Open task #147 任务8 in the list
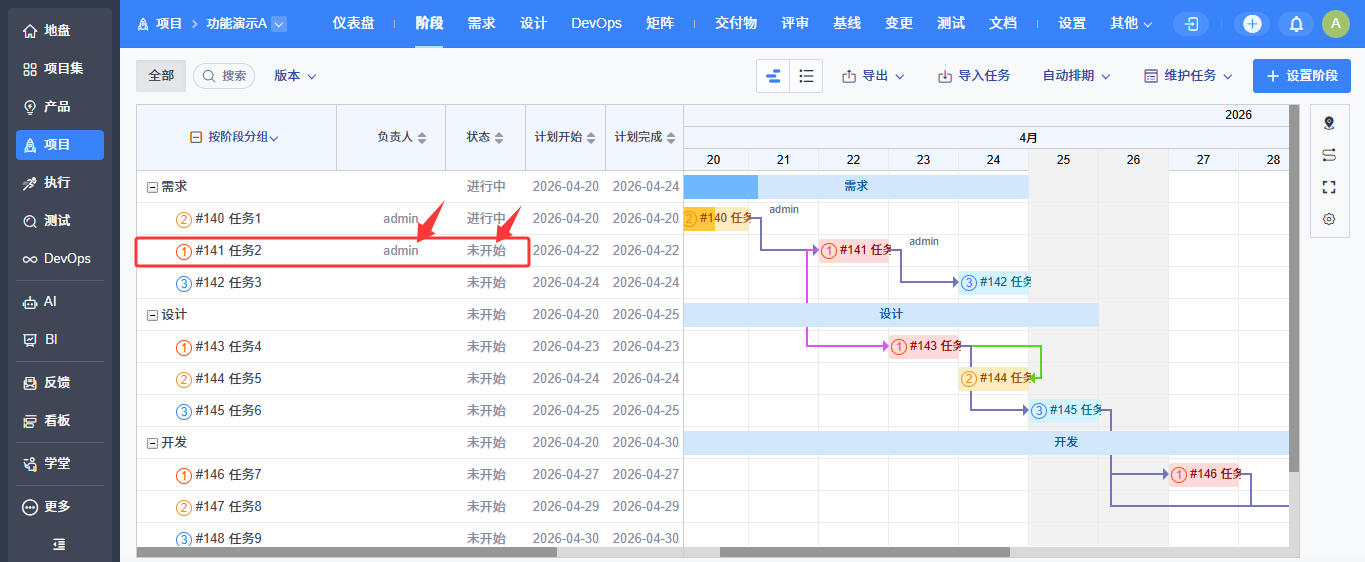 [x=228, y=507]
